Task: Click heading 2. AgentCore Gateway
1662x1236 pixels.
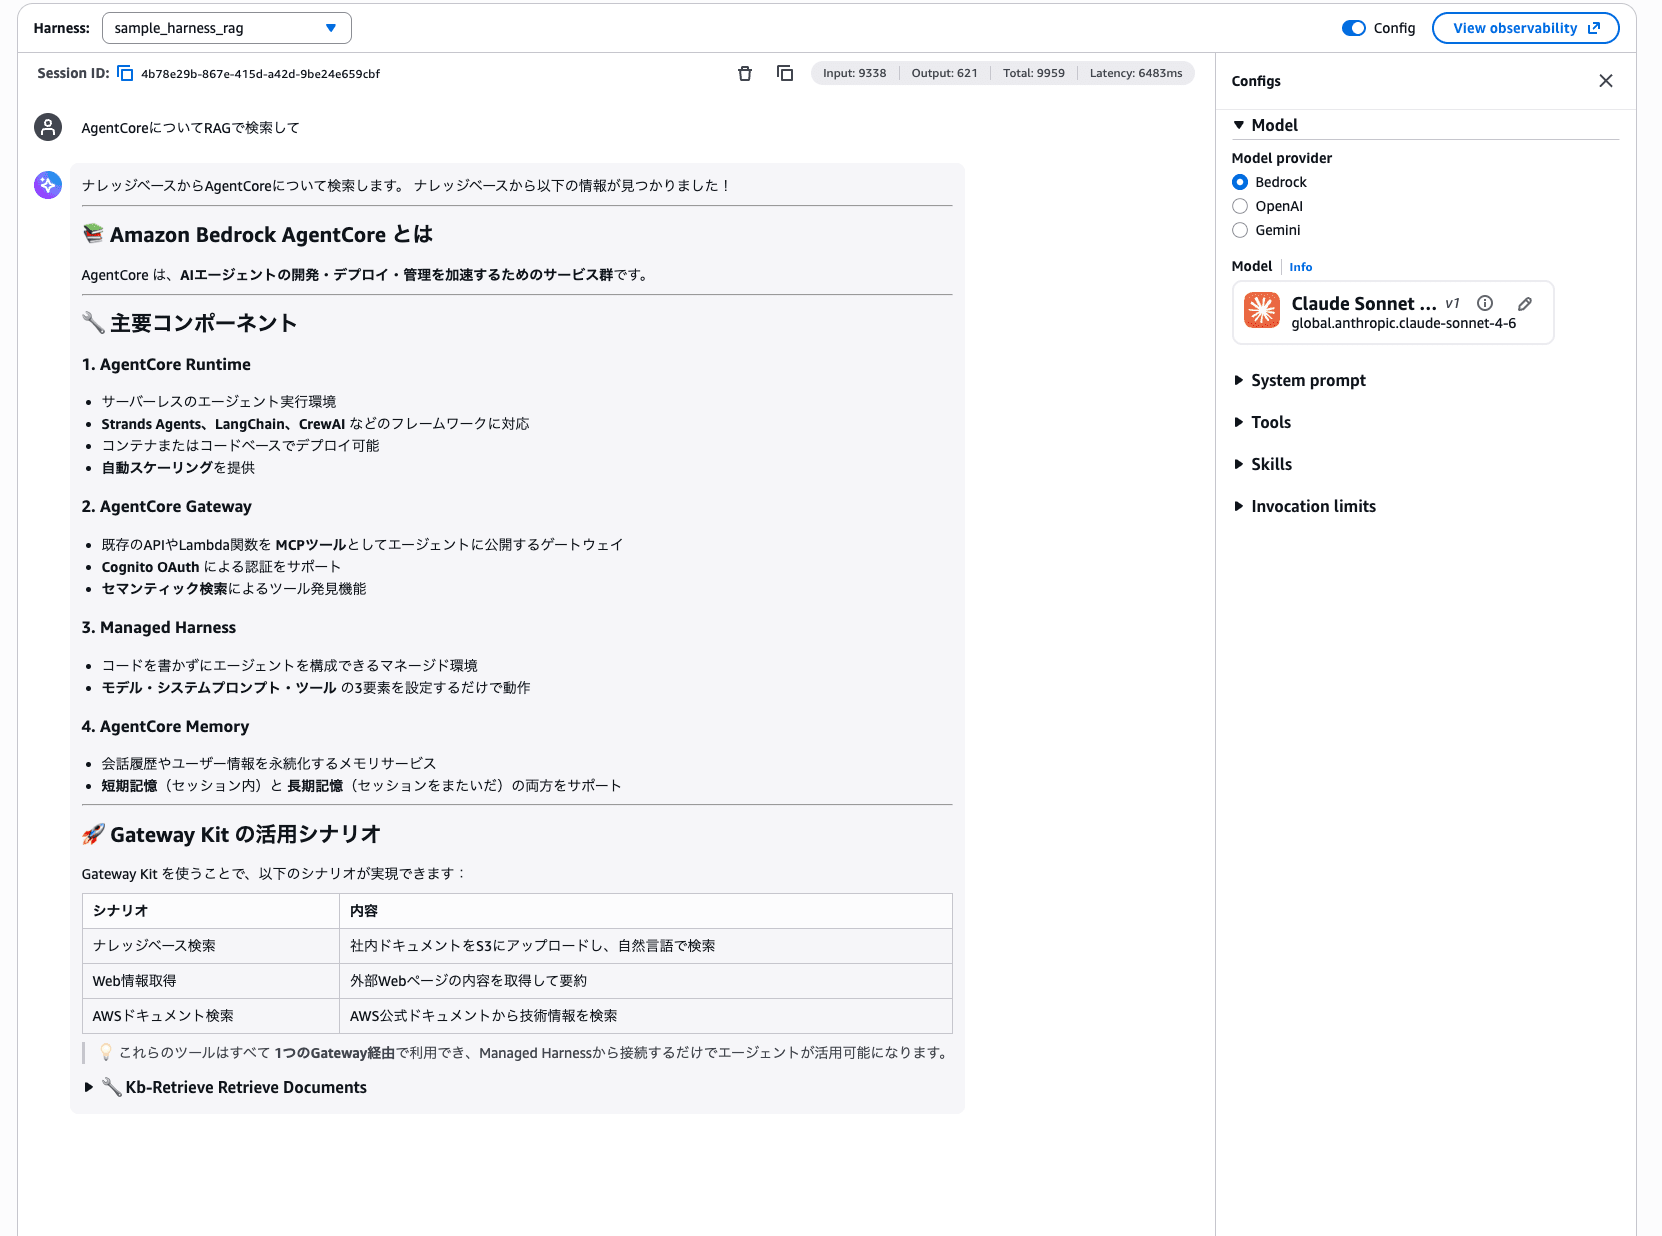Action: click(x=167, y=506)
